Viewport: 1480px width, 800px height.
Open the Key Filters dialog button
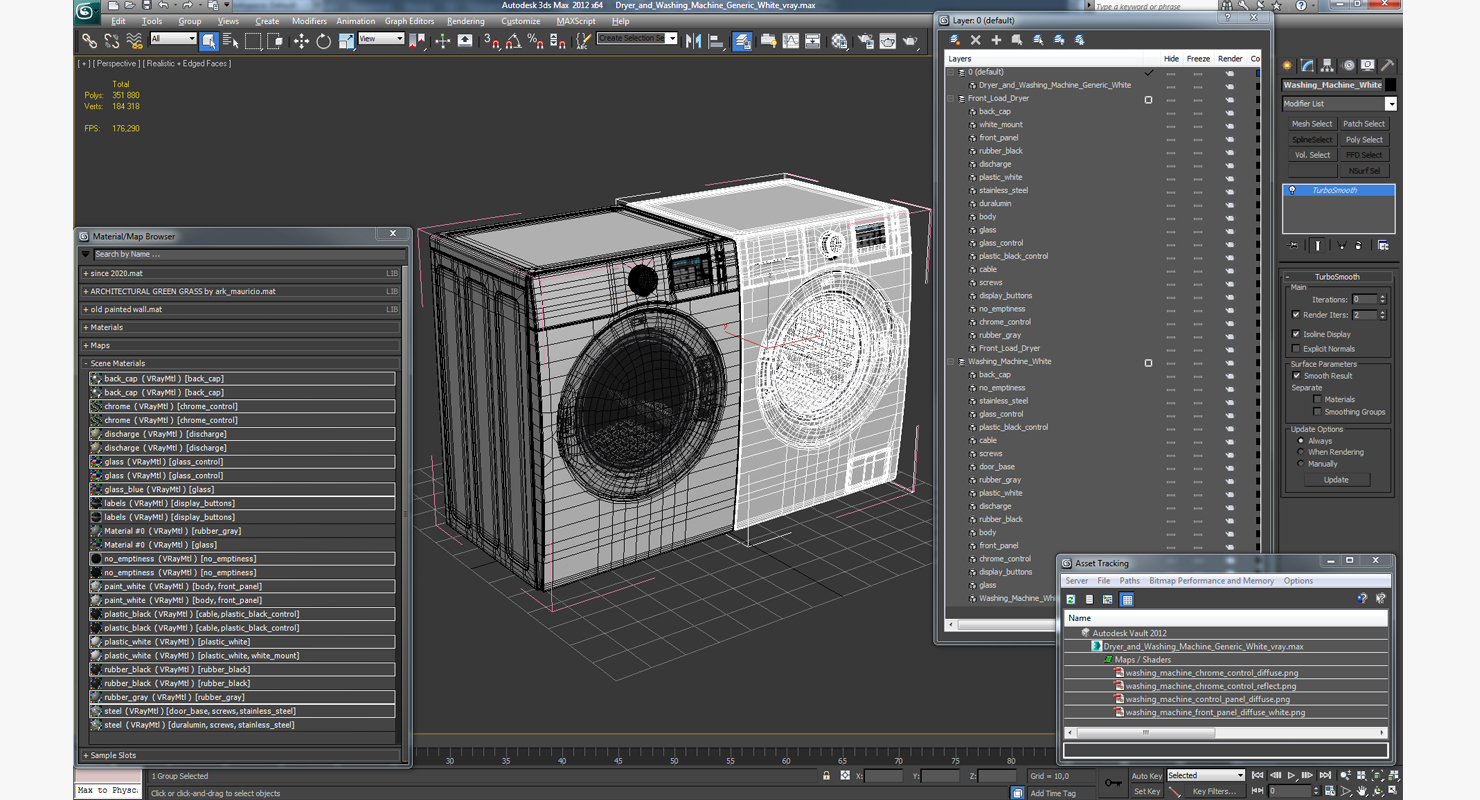click(1215, 791)
